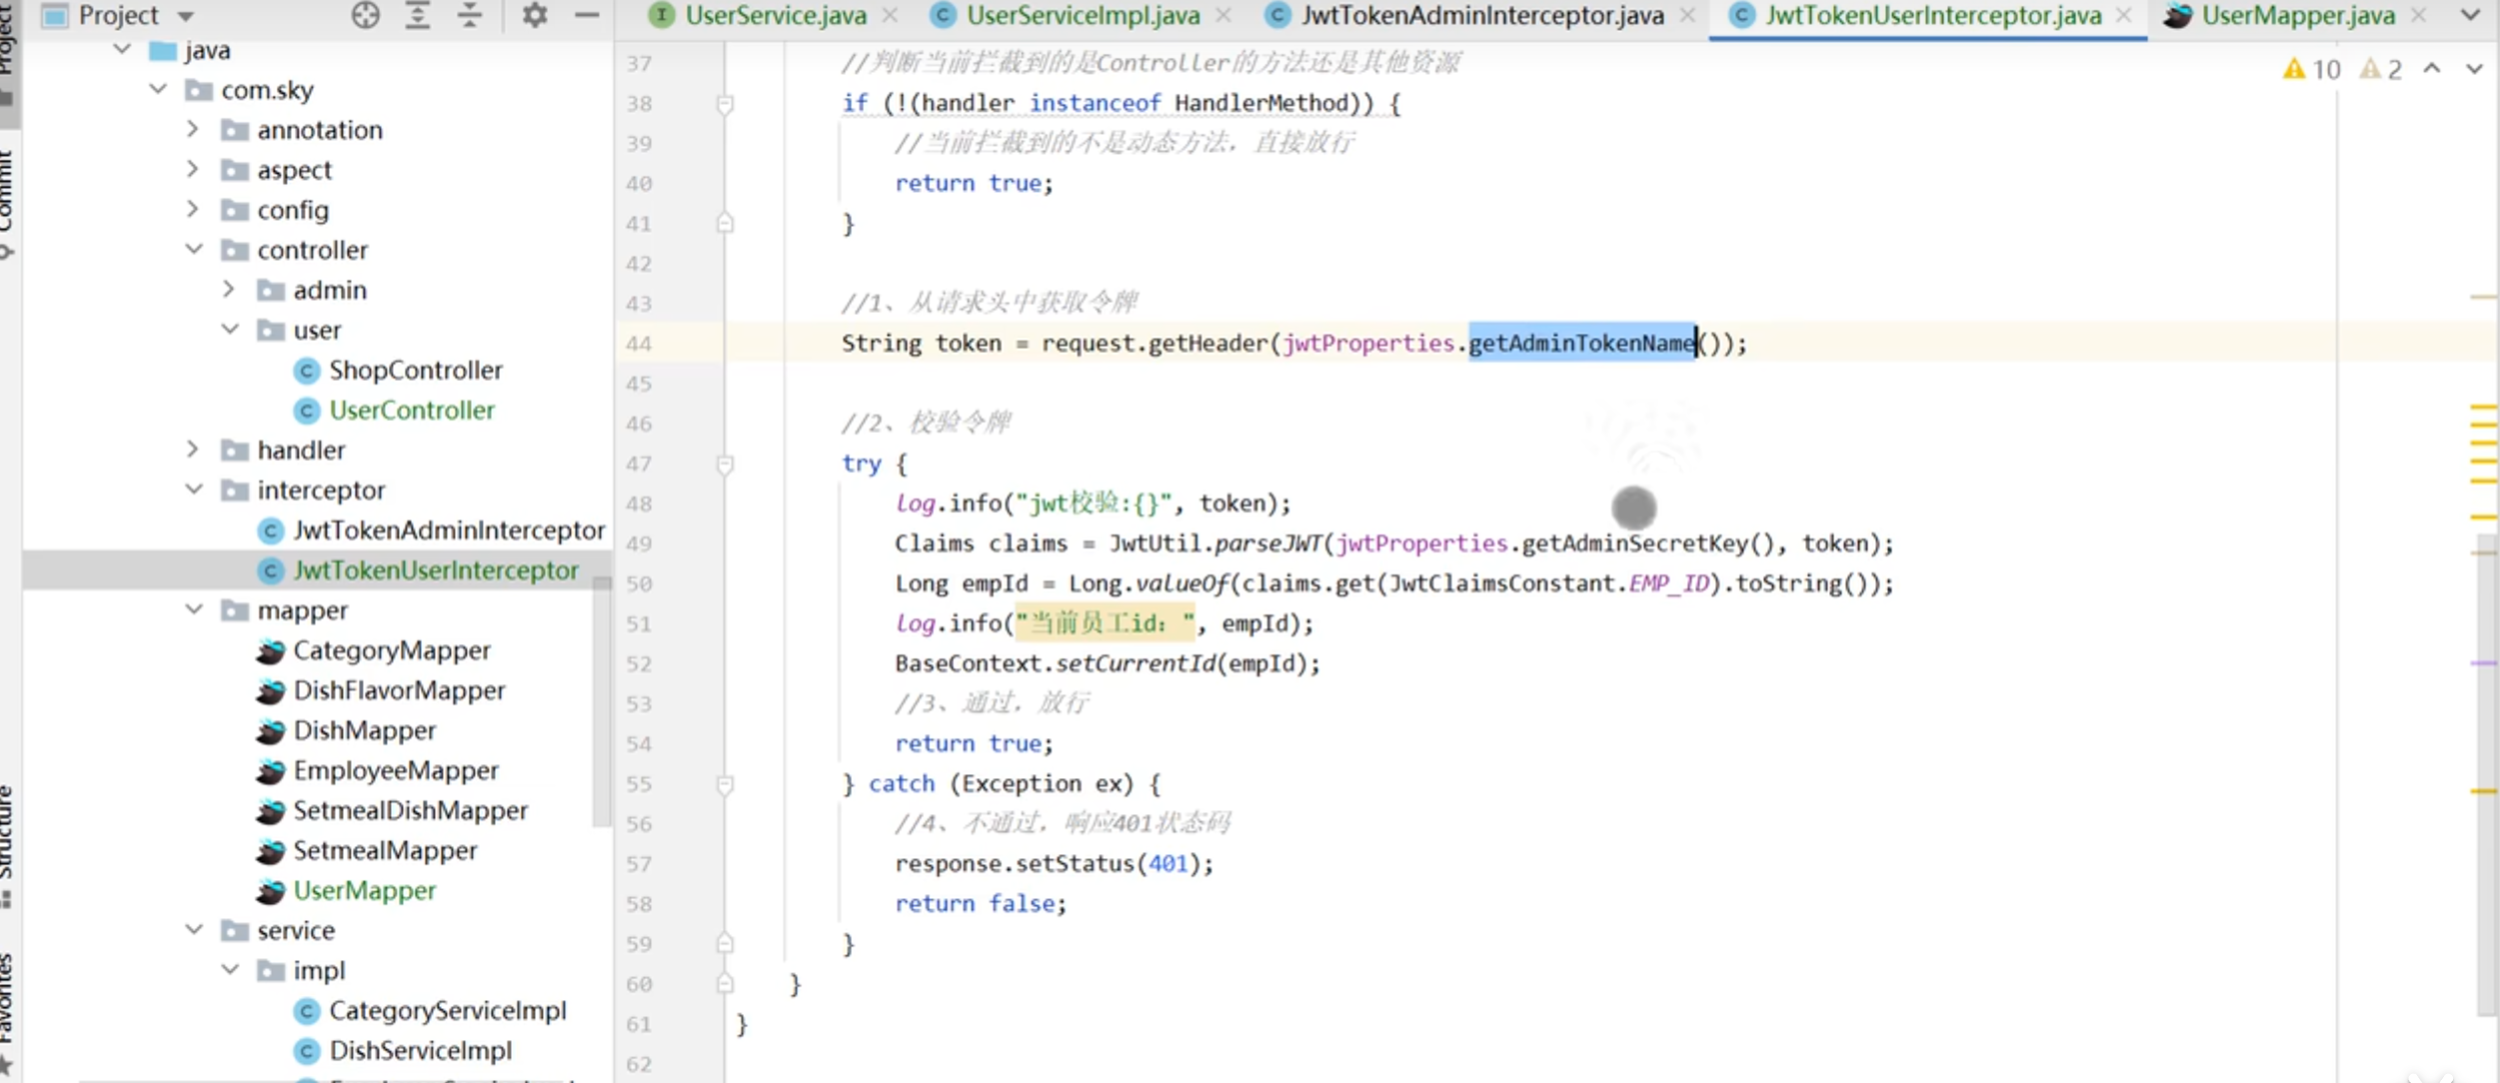This screenshot has height=1083, width=2500.
Task: Switch to the JwtTokenAdminInterceptor.java tab
Action: tap(1482, 16)
